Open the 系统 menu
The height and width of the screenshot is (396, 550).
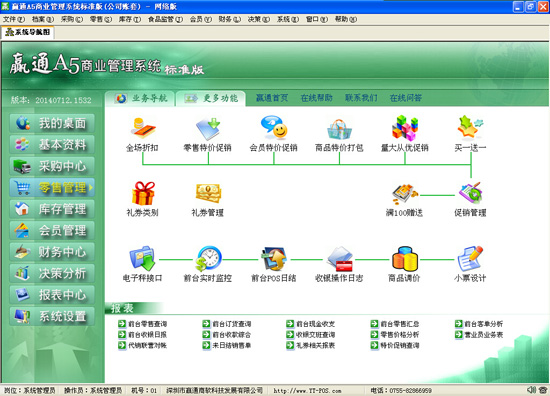[x=288, y=19]
